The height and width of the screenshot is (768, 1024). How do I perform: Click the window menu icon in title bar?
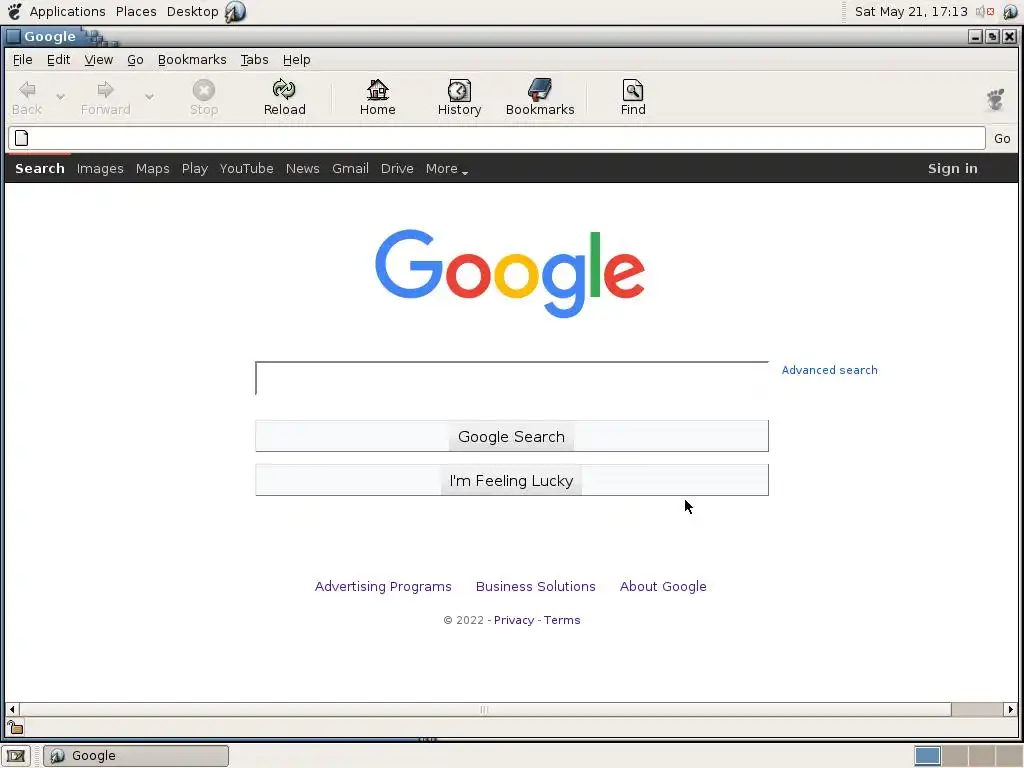coord(13,37)
